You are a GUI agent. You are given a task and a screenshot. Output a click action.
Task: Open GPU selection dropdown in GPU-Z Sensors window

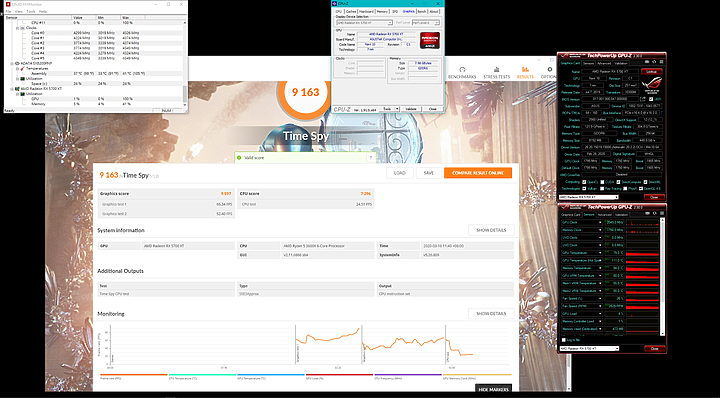pos(591,348)
